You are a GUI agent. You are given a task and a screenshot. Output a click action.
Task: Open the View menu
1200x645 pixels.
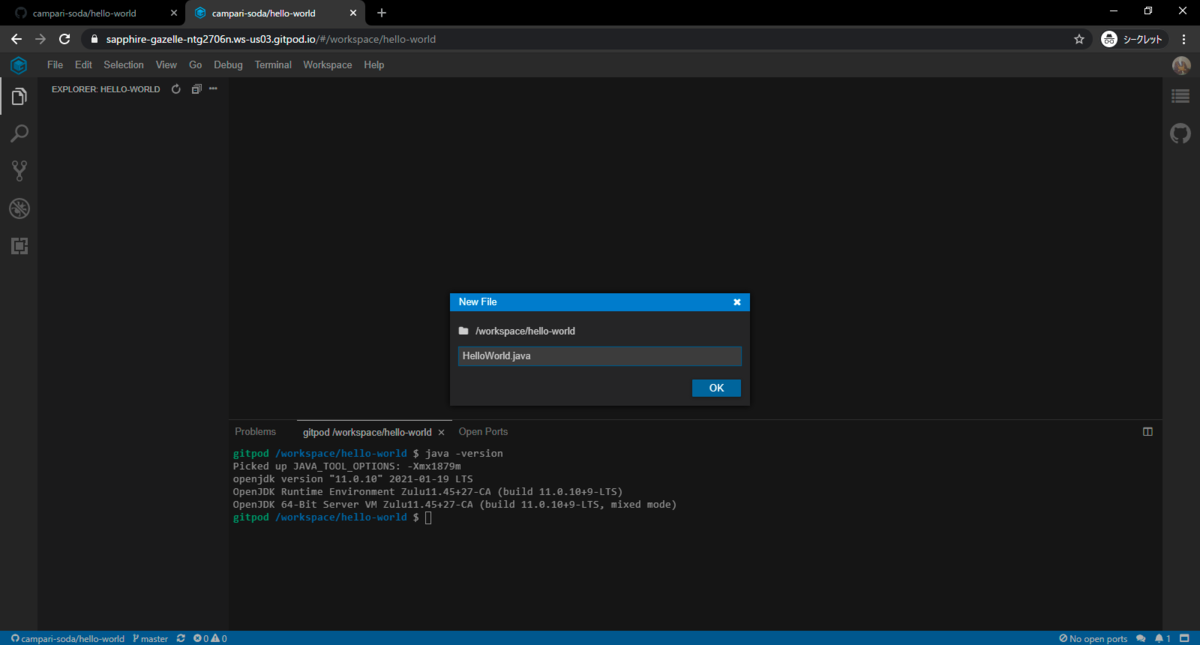click(x=166, y=65)
